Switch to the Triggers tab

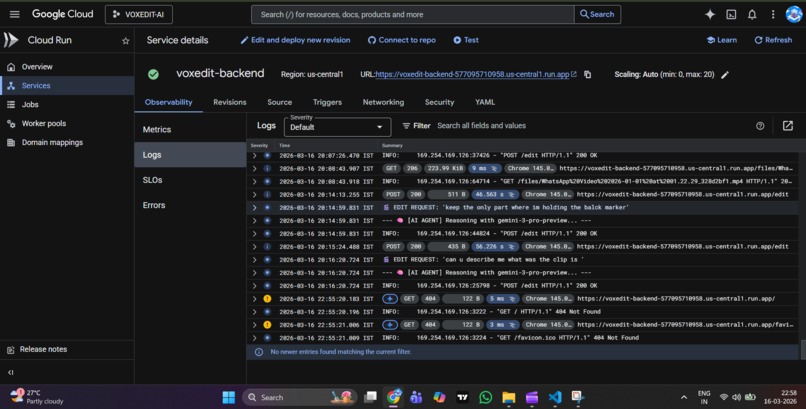(x=327, y=102)
